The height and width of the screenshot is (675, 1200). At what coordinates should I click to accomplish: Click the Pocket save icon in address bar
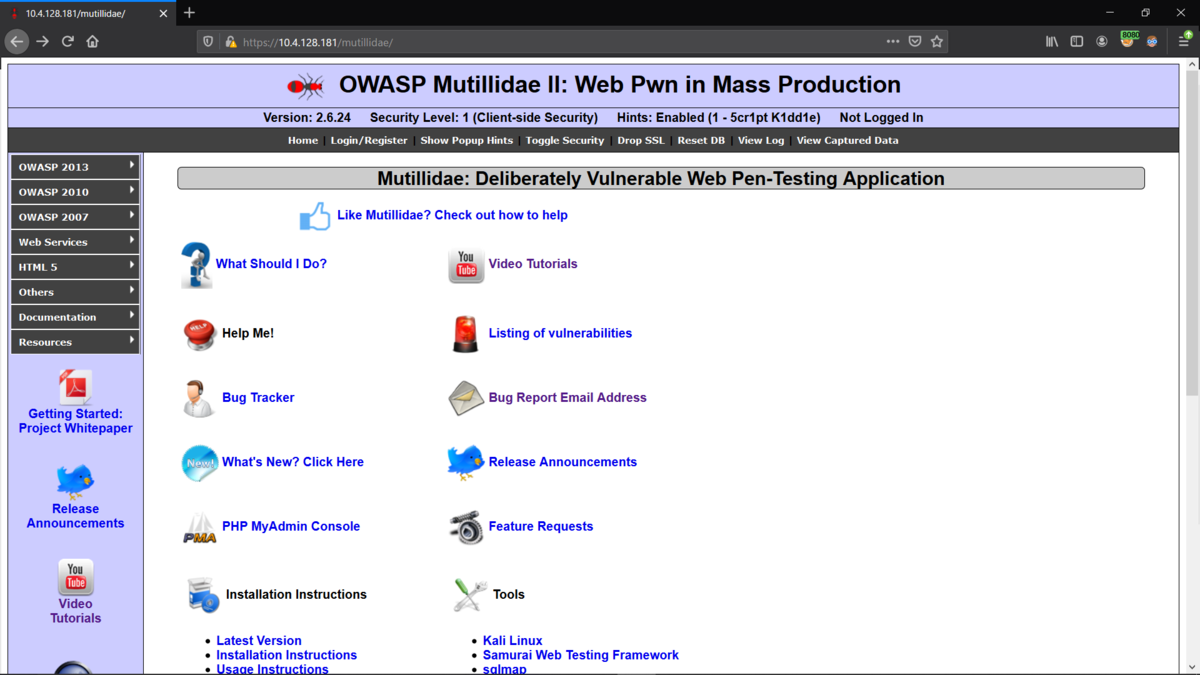[915, 42]
